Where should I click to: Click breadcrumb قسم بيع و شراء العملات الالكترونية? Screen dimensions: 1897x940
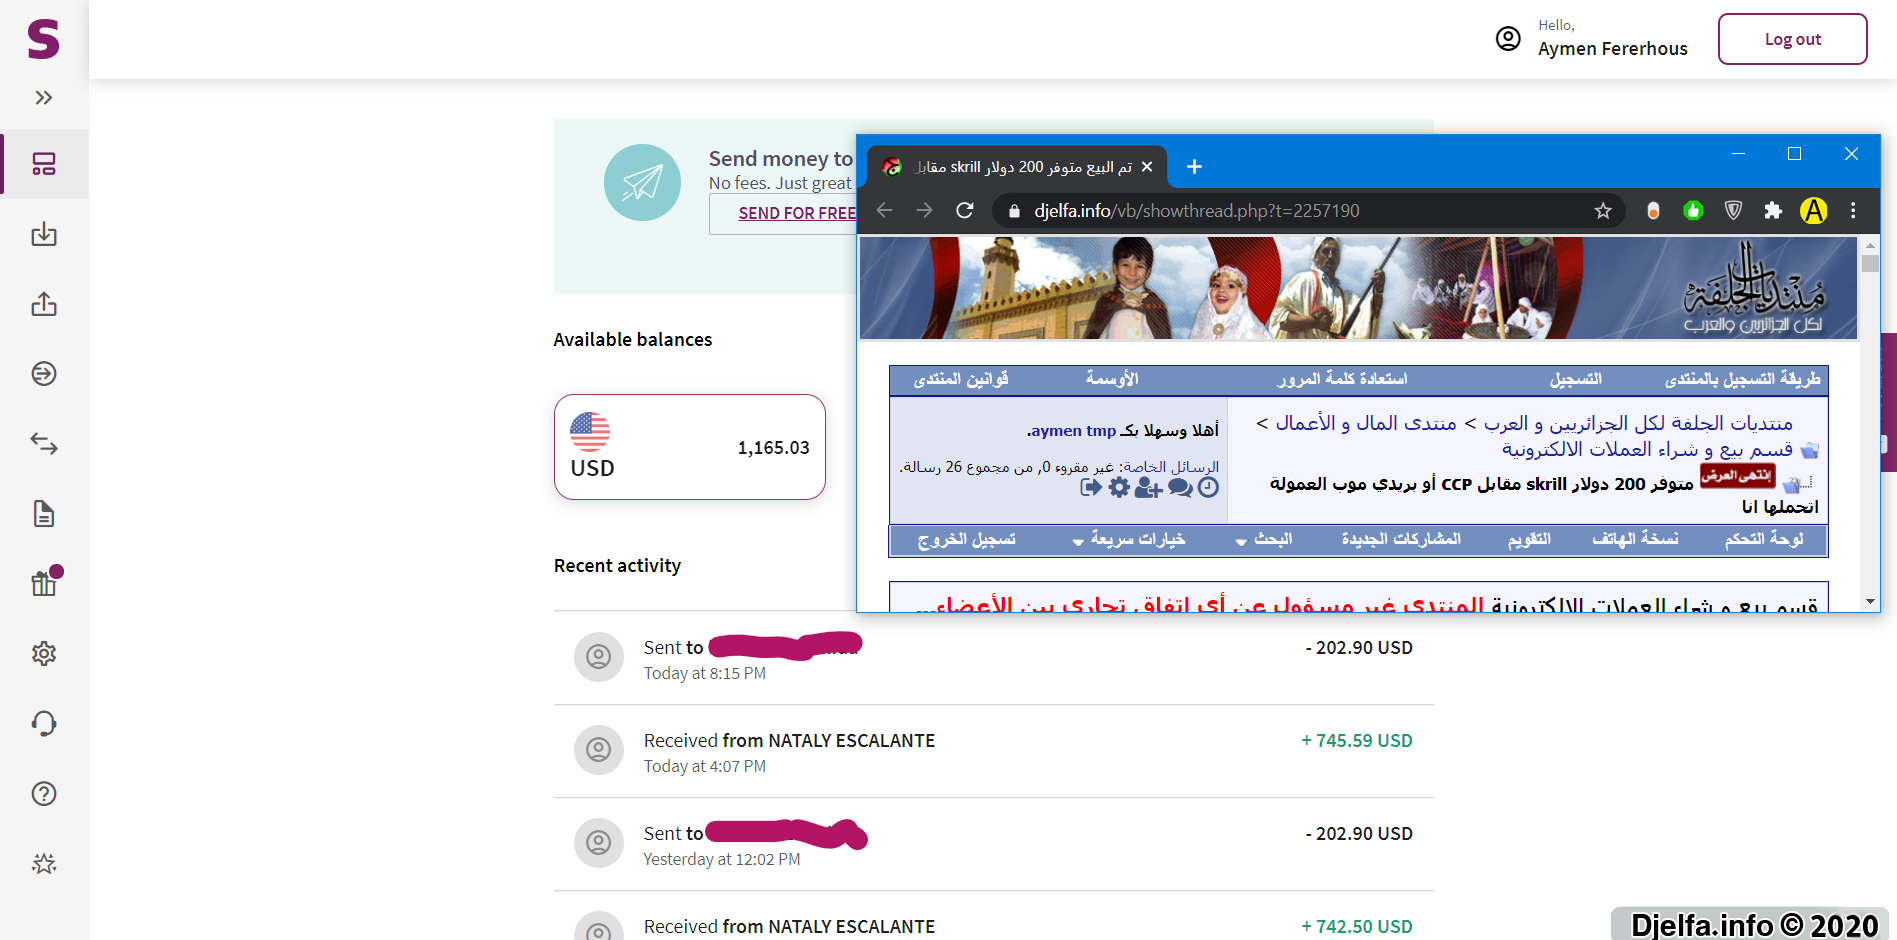[1647, 450]
